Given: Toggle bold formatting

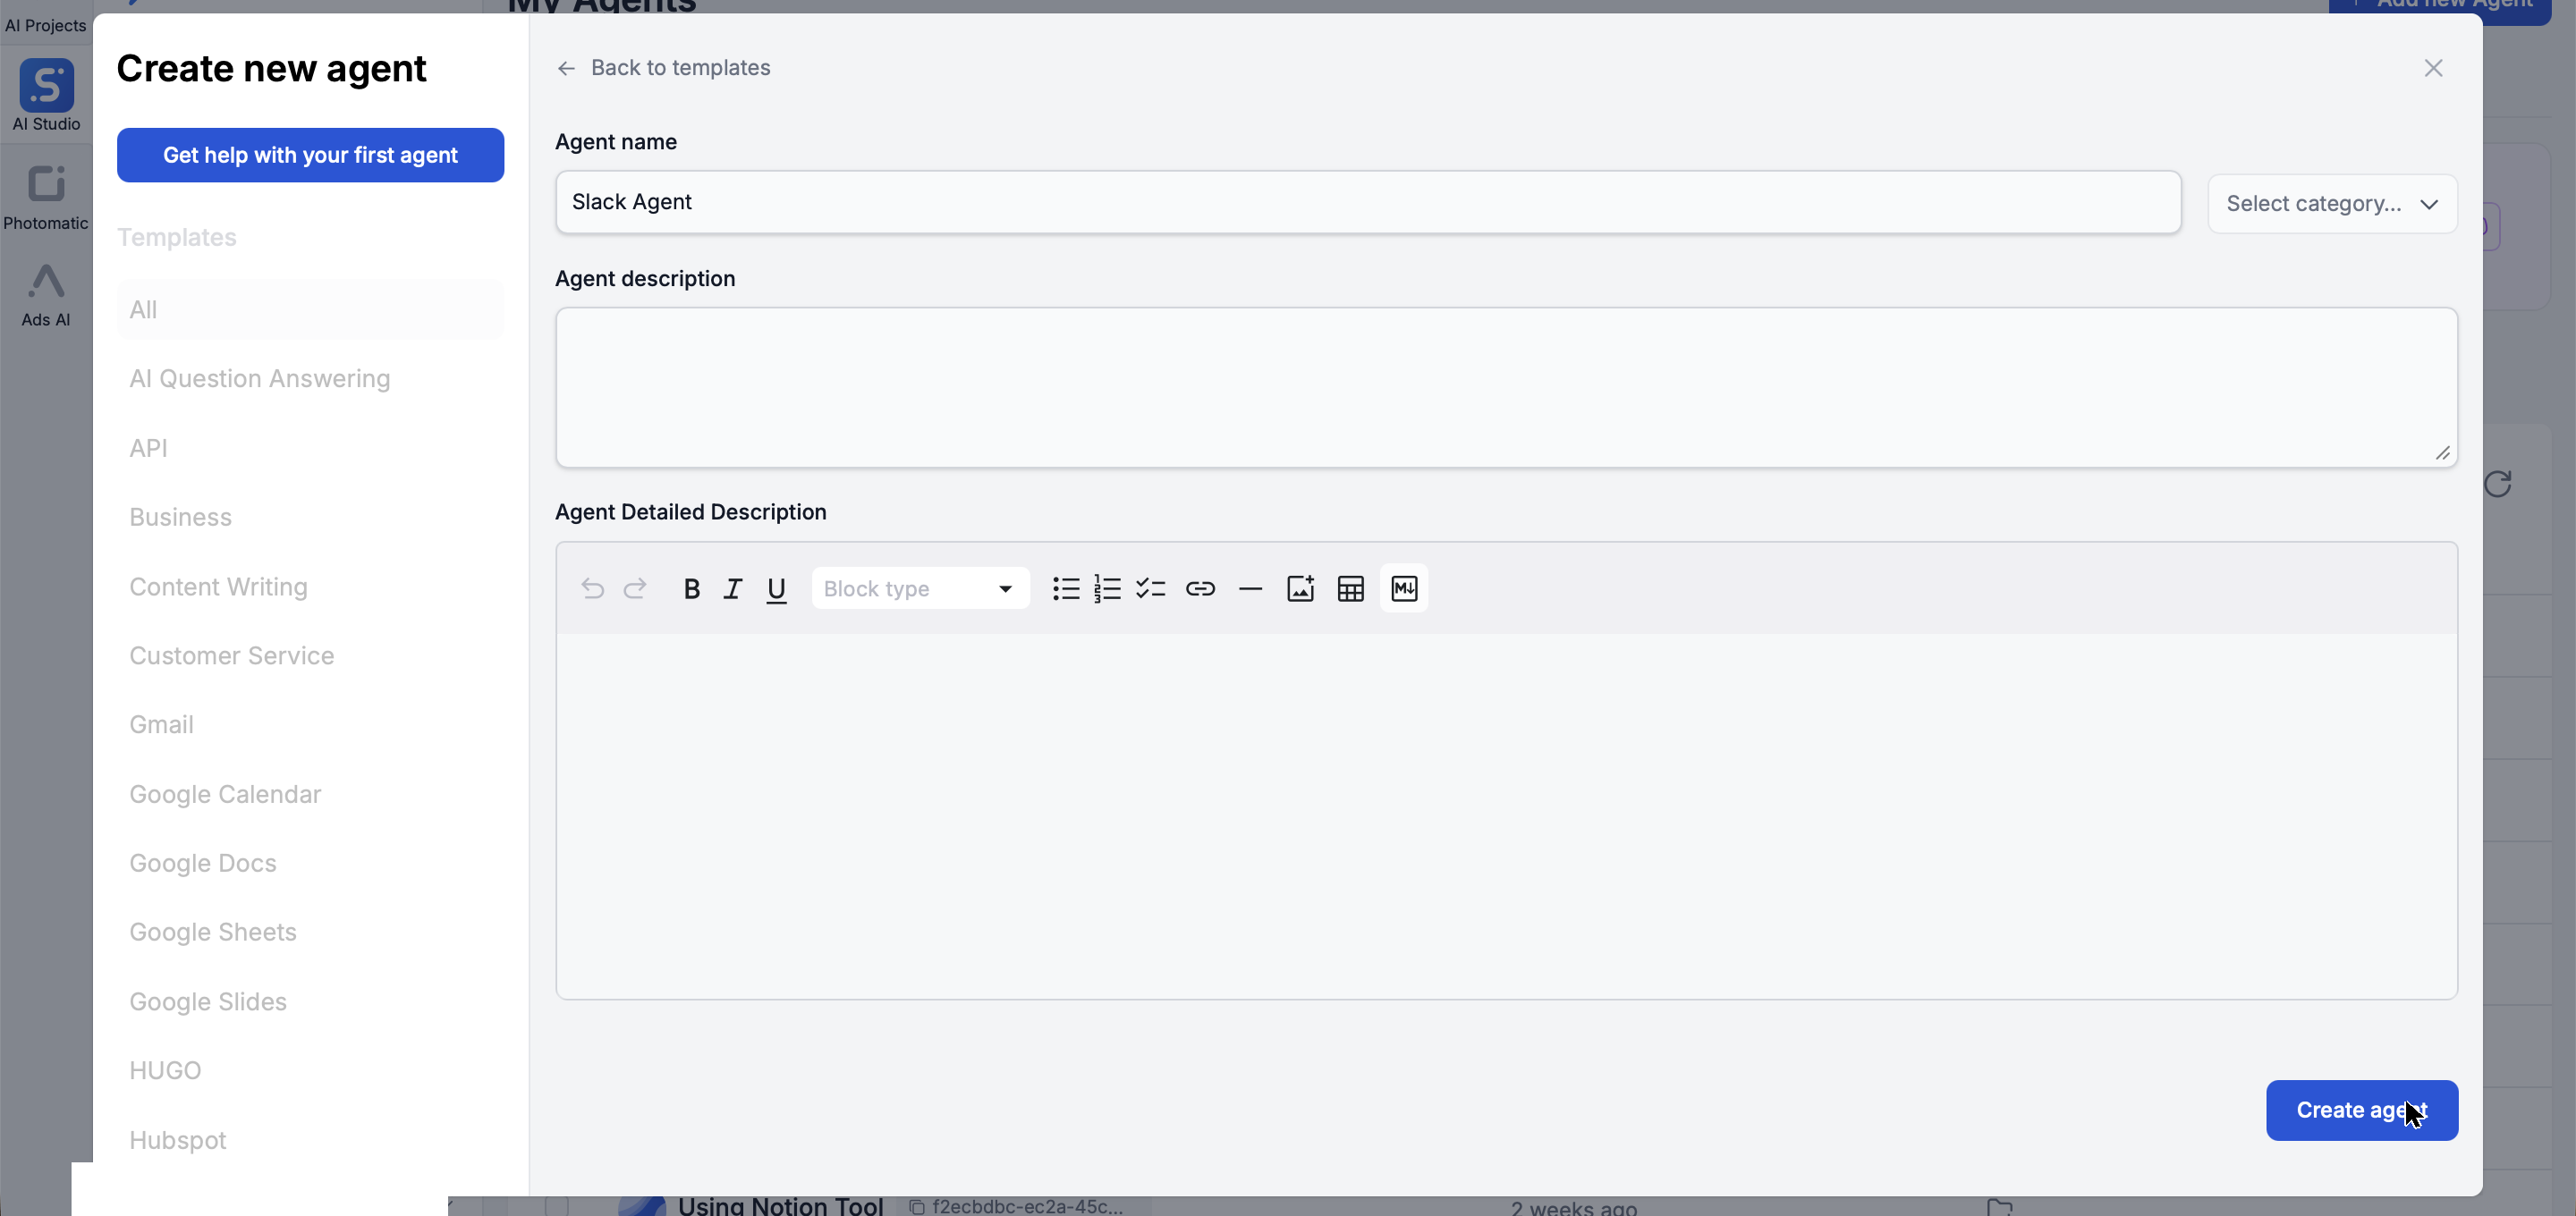Looking at the screenshot, I should tap(691, 589).
